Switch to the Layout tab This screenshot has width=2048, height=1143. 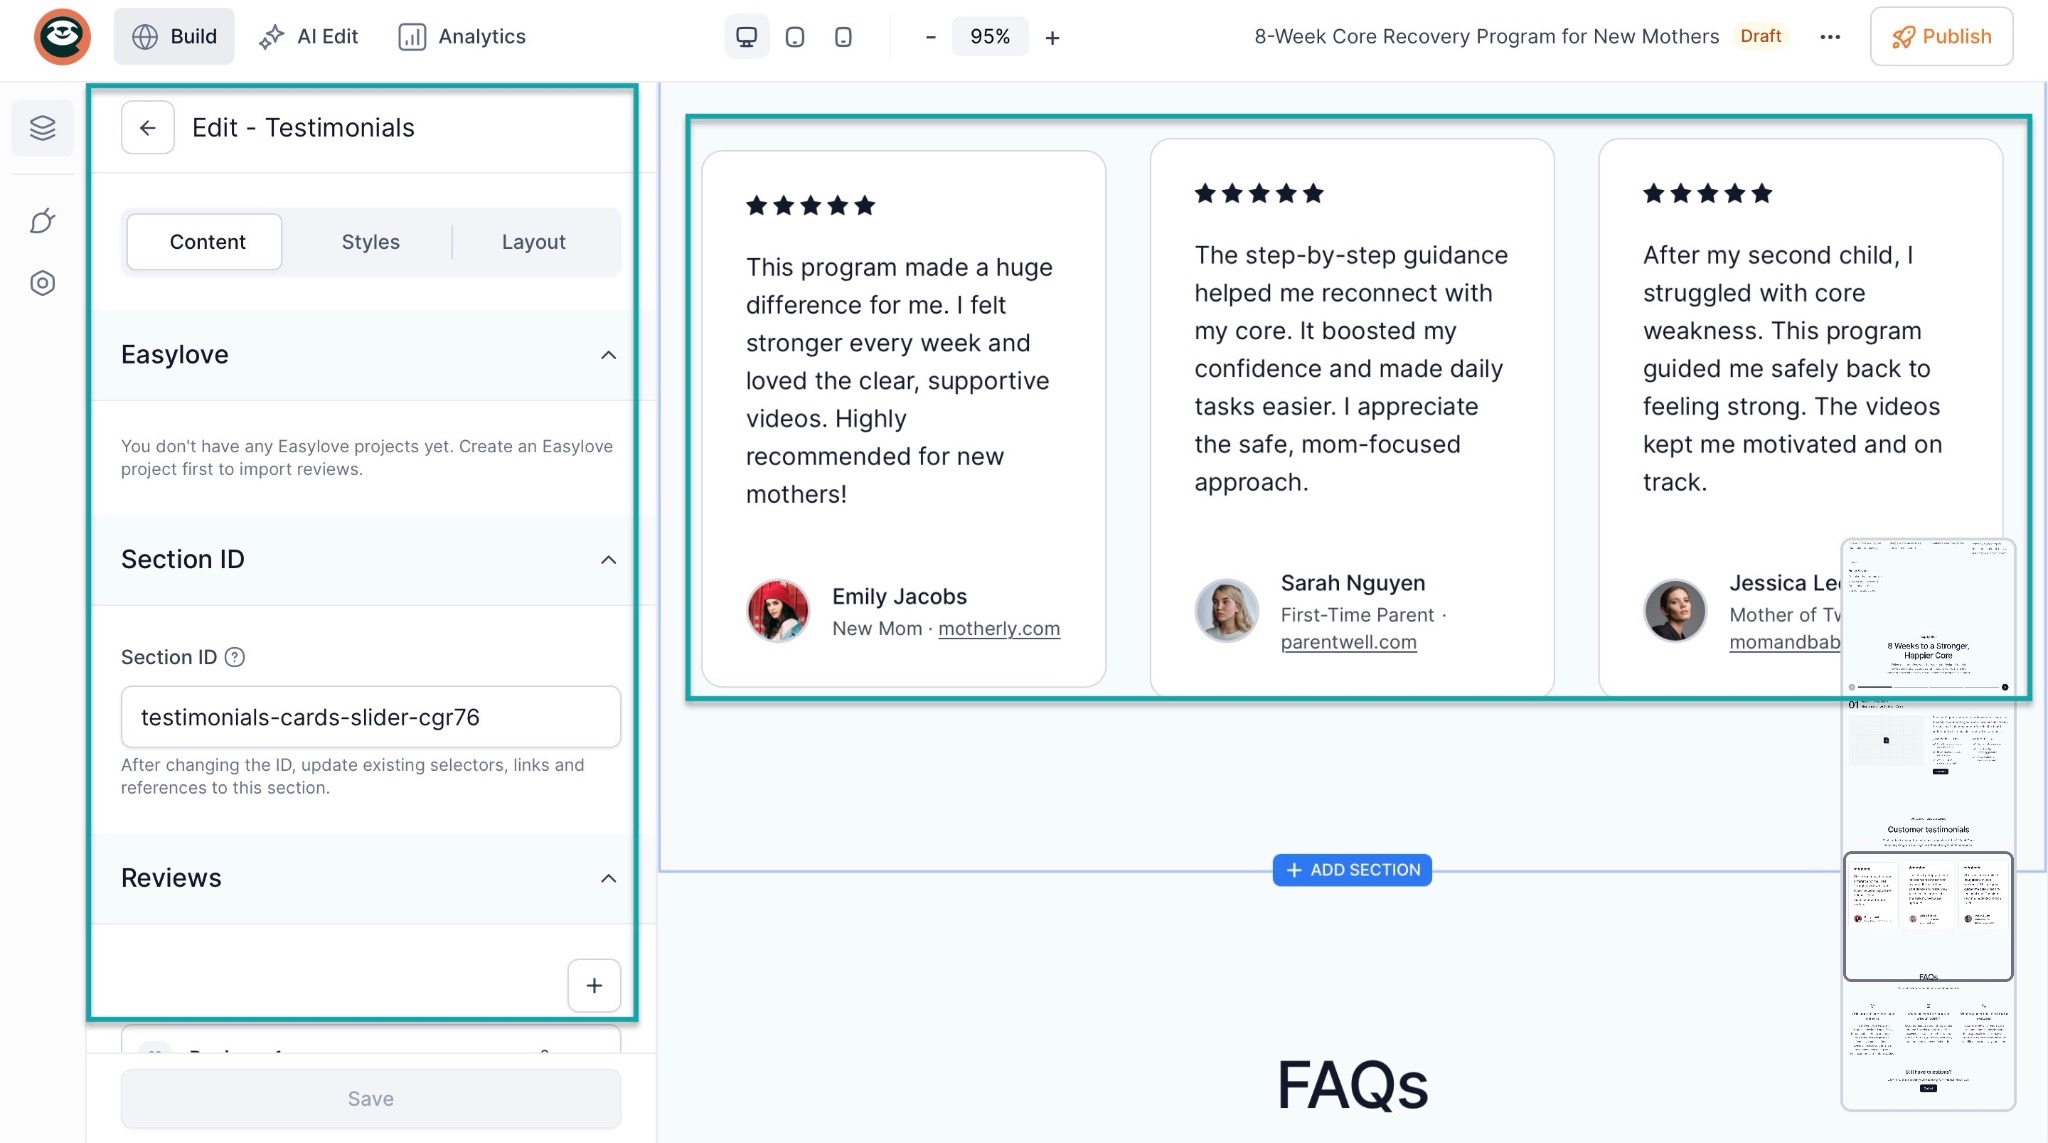(533, 242)
